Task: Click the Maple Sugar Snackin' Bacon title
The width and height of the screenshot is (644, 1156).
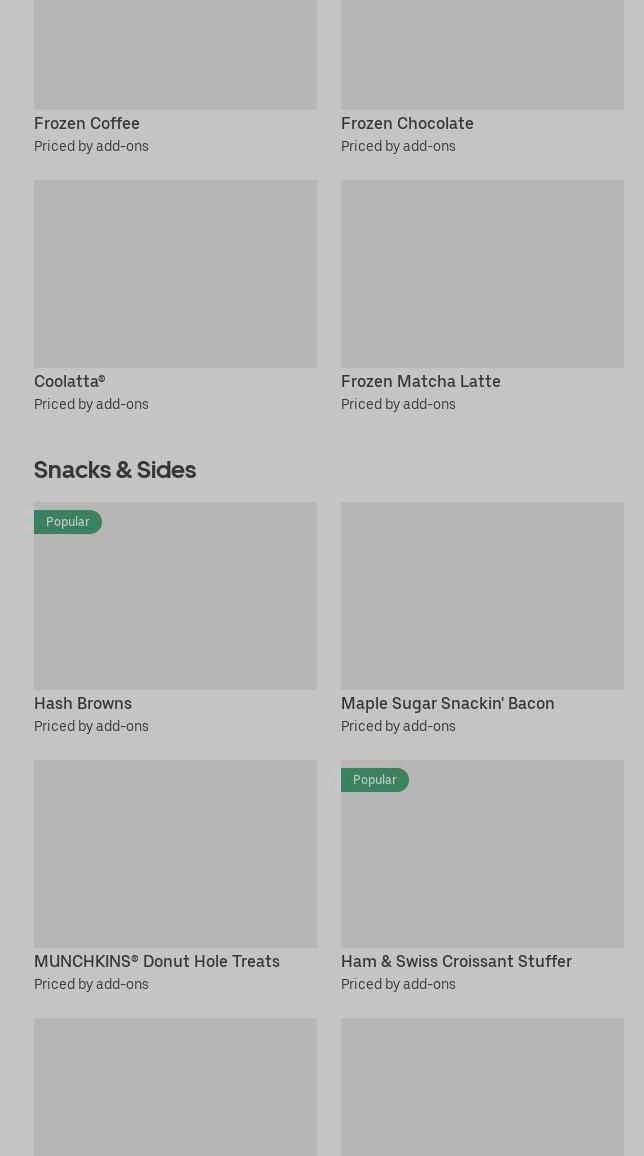Action: point(447,704)
